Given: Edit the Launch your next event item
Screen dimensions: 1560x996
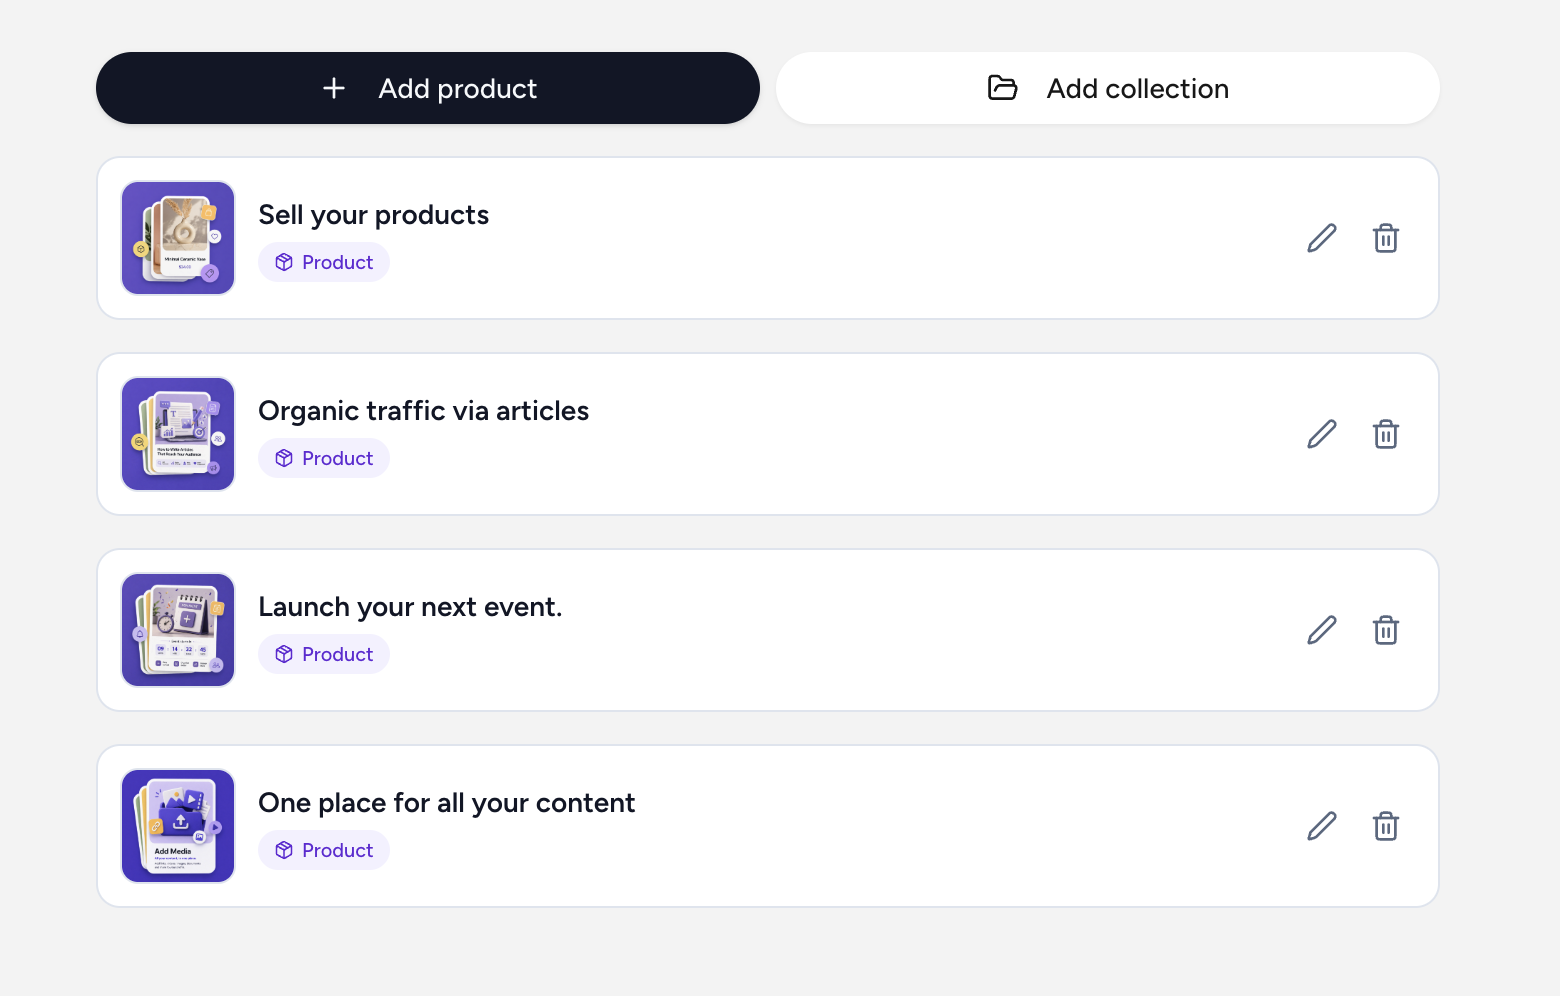Looking at the screenshot, I should (1322, 630).
